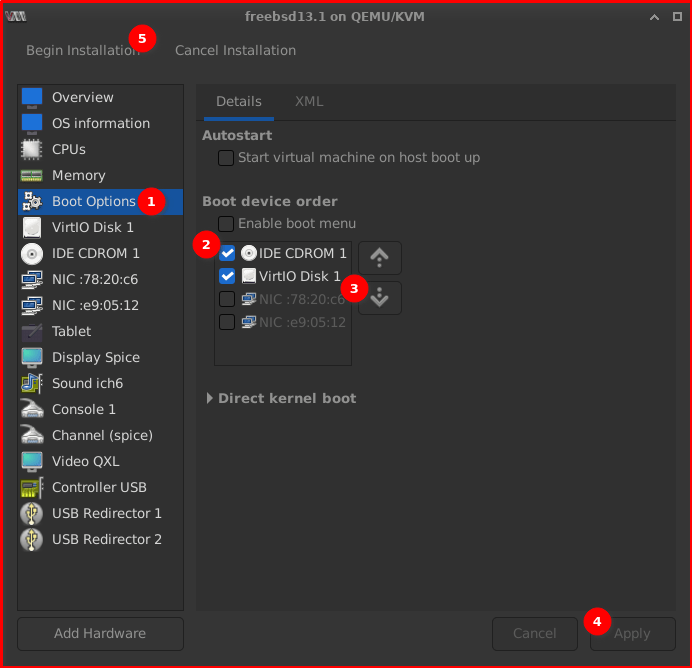Click Begin Installation
Screen dimensions: 692x668
pyautogui.click(x=83, y=51)
